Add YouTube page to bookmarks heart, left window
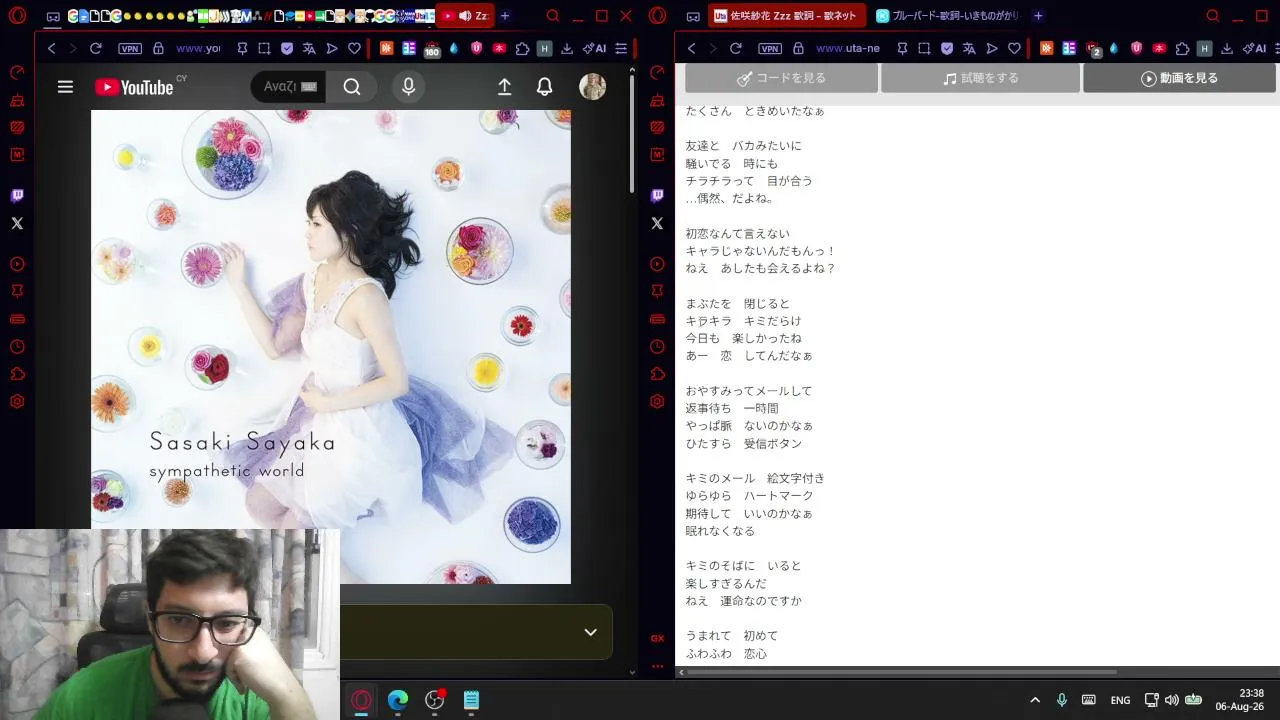Screen dimensions: 1280x720 (354, 48)
